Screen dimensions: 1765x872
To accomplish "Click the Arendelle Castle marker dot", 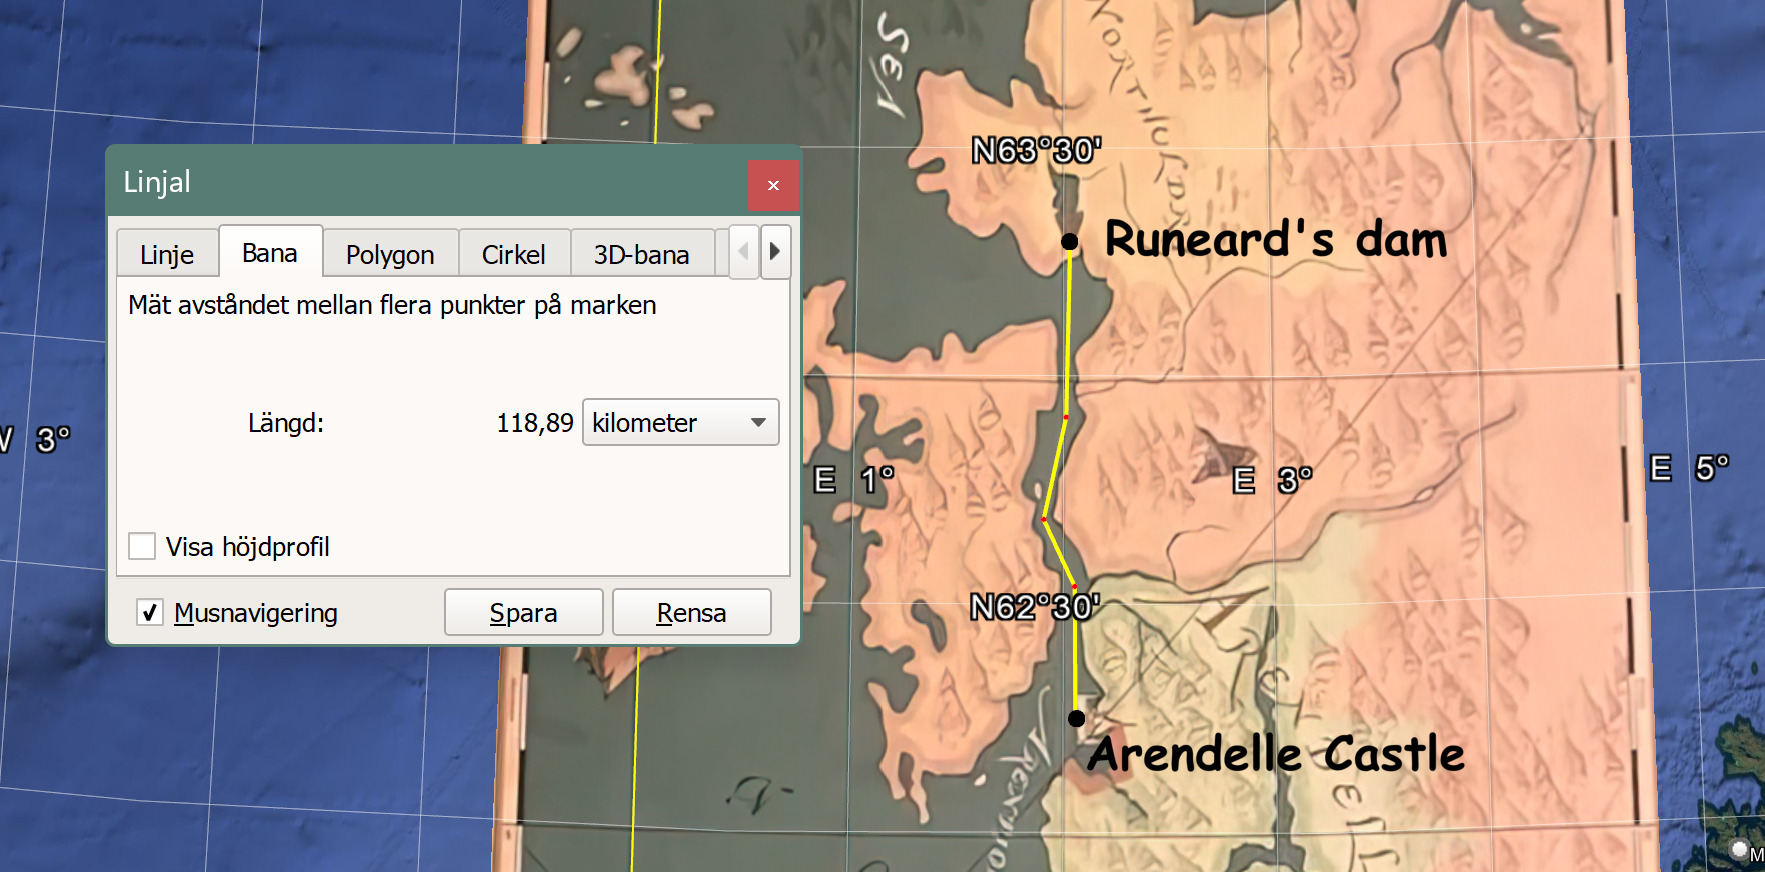I will tap(1076, 718).
